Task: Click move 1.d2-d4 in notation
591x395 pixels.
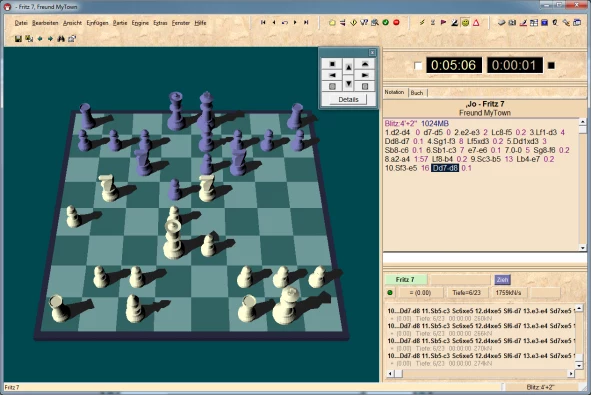Action: 397,132
